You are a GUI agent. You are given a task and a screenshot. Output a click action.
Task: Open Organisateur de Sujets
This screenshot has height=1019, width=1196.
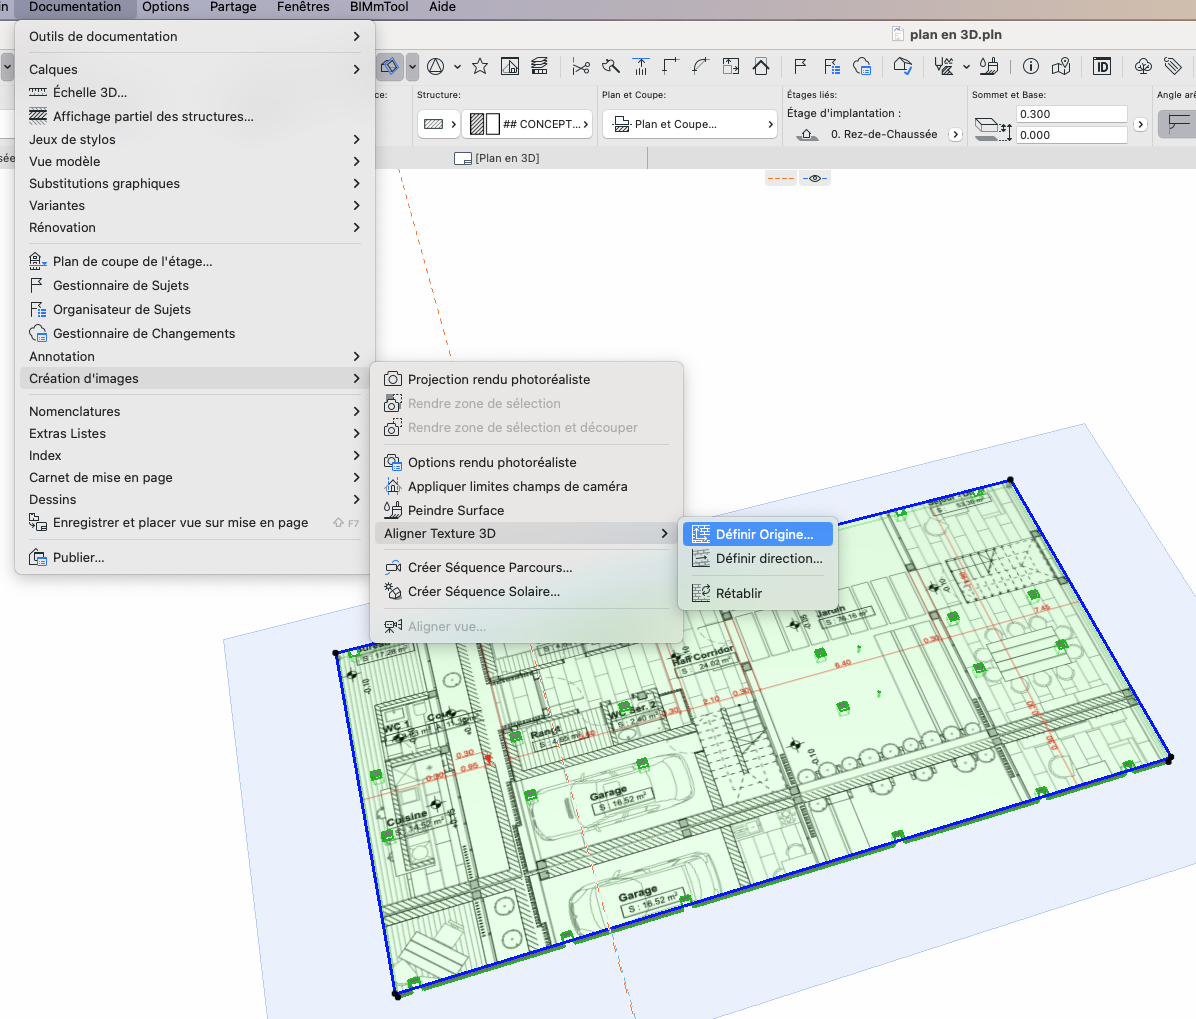click(195, 310)
